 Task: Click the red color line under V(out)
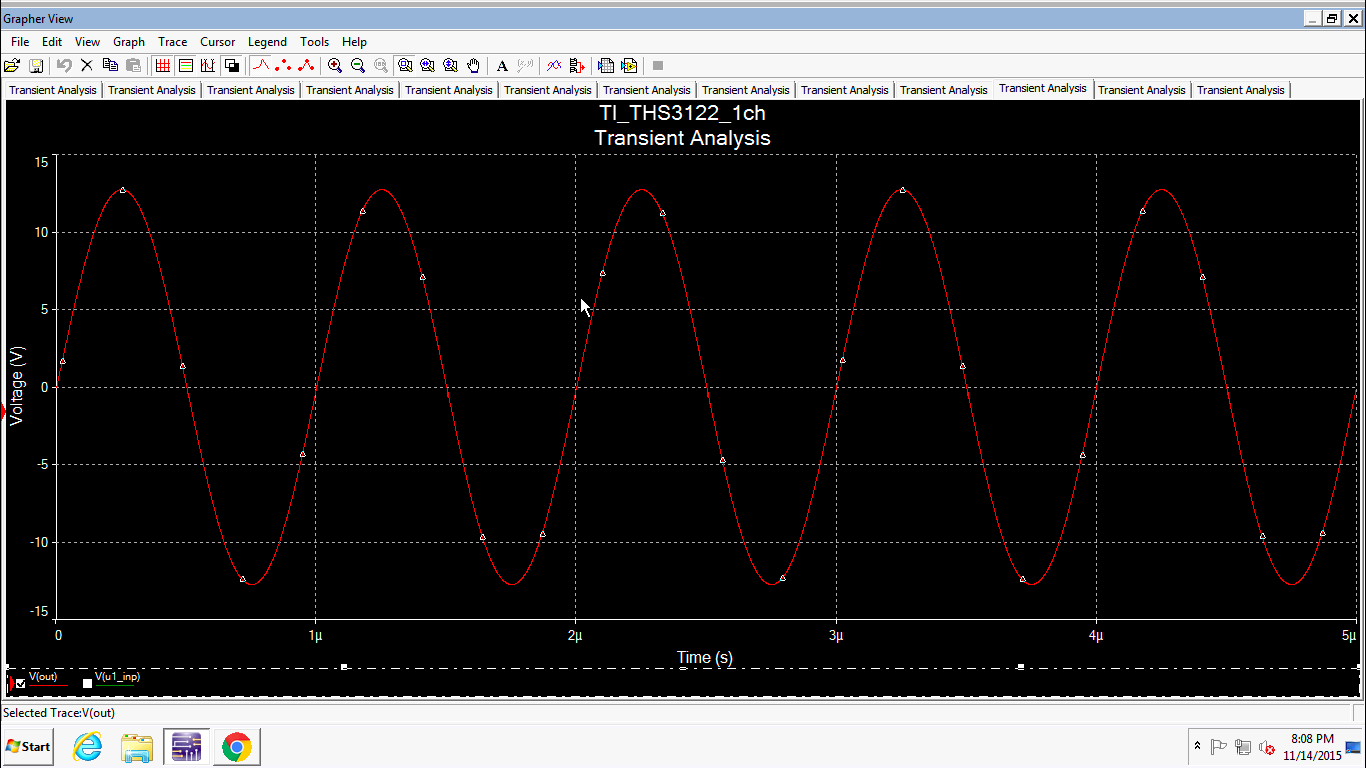pyautogui.click(x=48, y=686)
